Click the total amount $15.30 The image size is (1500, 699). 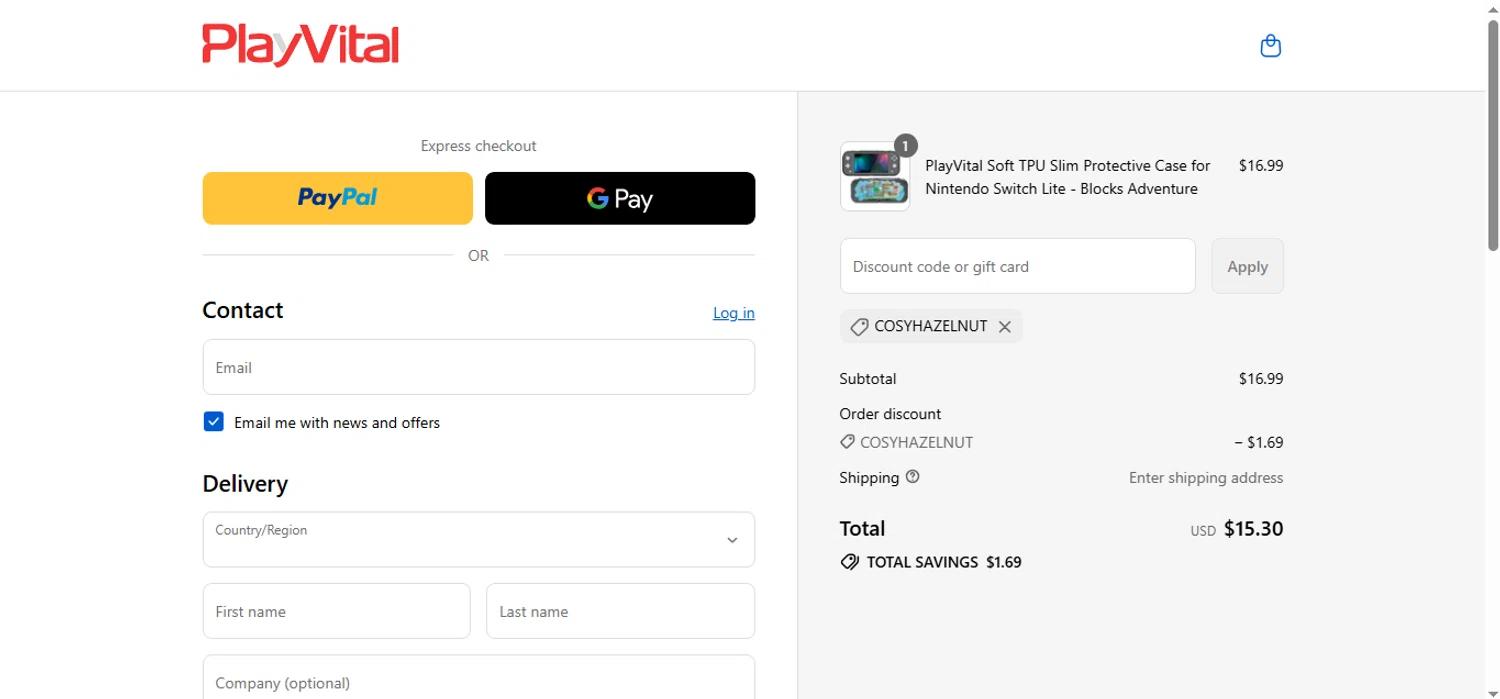(x=1253, y=529)
